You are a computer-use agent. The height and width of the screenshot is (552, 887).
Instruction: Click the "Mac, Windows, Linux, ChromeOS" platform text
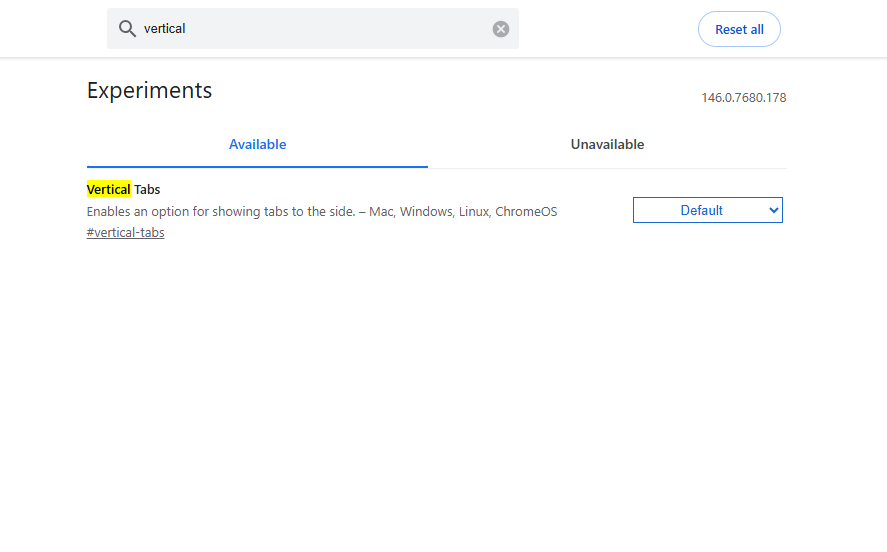point(462,211)
